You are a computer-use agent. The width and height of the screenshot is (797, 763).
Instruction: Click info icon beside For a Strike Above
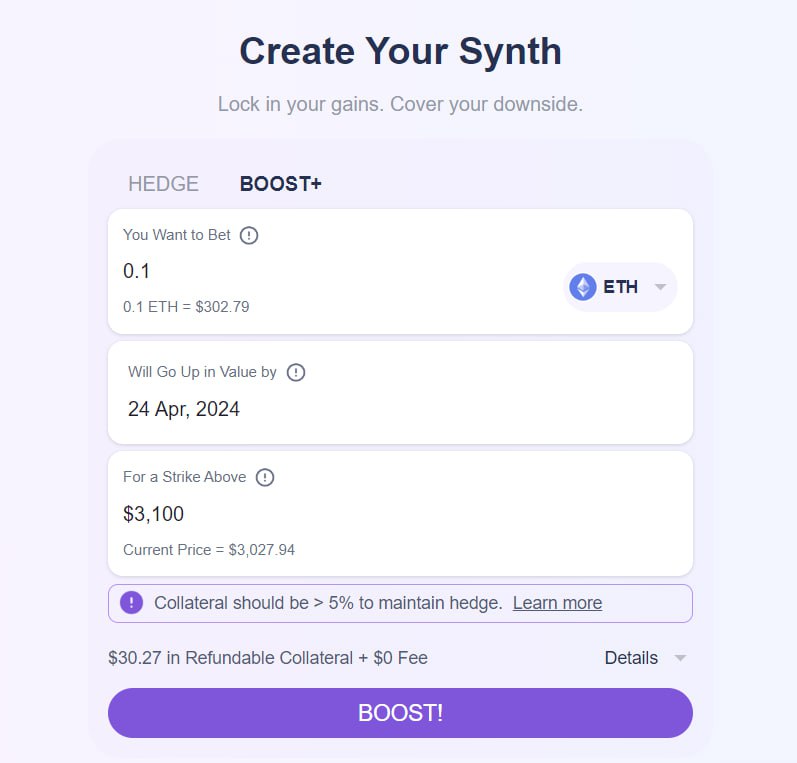click(x=265, y=477)
